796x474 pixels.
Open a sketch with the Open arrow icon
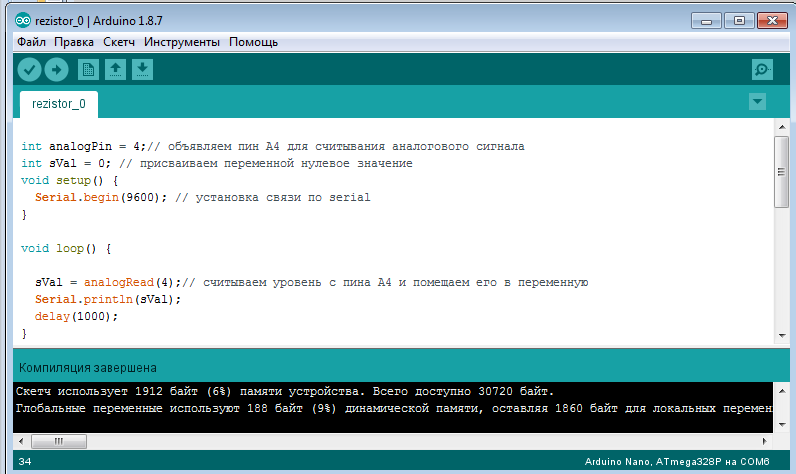[115, 70]
